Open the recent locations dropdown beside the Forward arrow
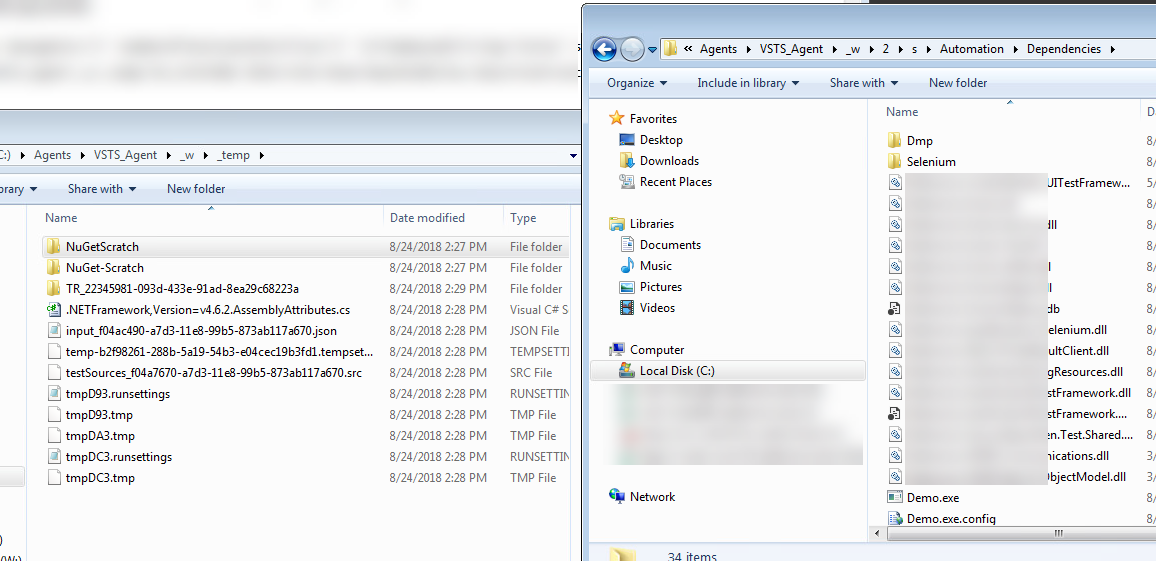Image resolution: width=1156 pixels, height=561 pixels. tap(652, 50)
